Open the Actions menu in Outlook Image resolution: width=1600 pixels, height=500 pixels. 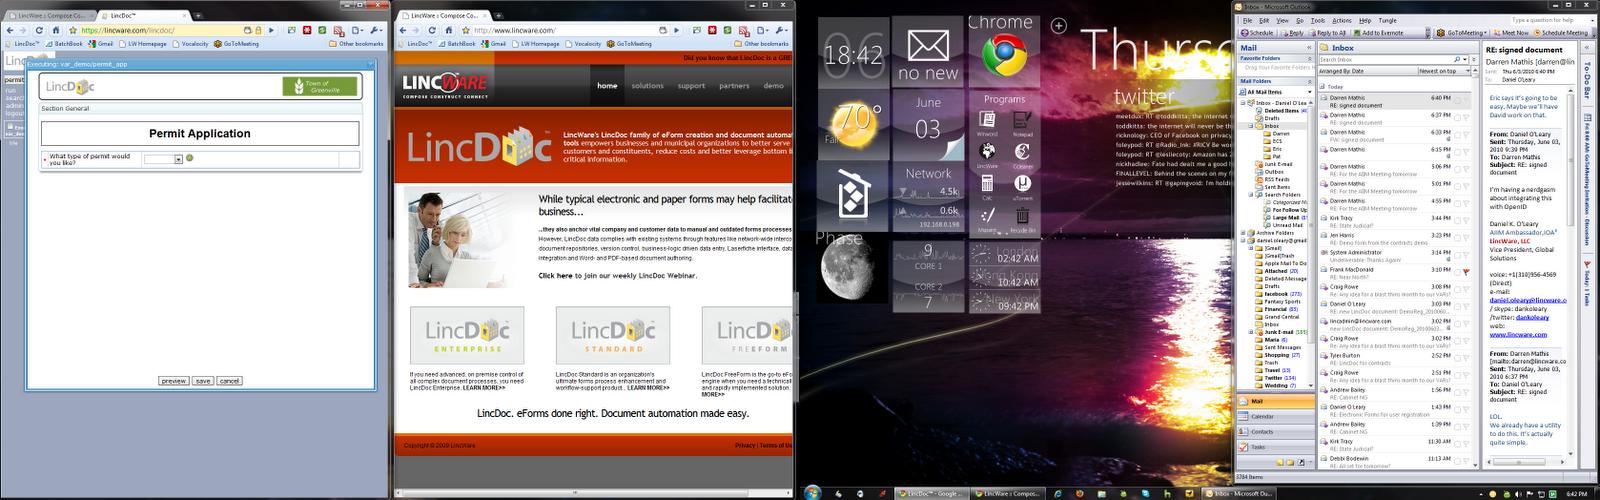[x=1342, y=20]
